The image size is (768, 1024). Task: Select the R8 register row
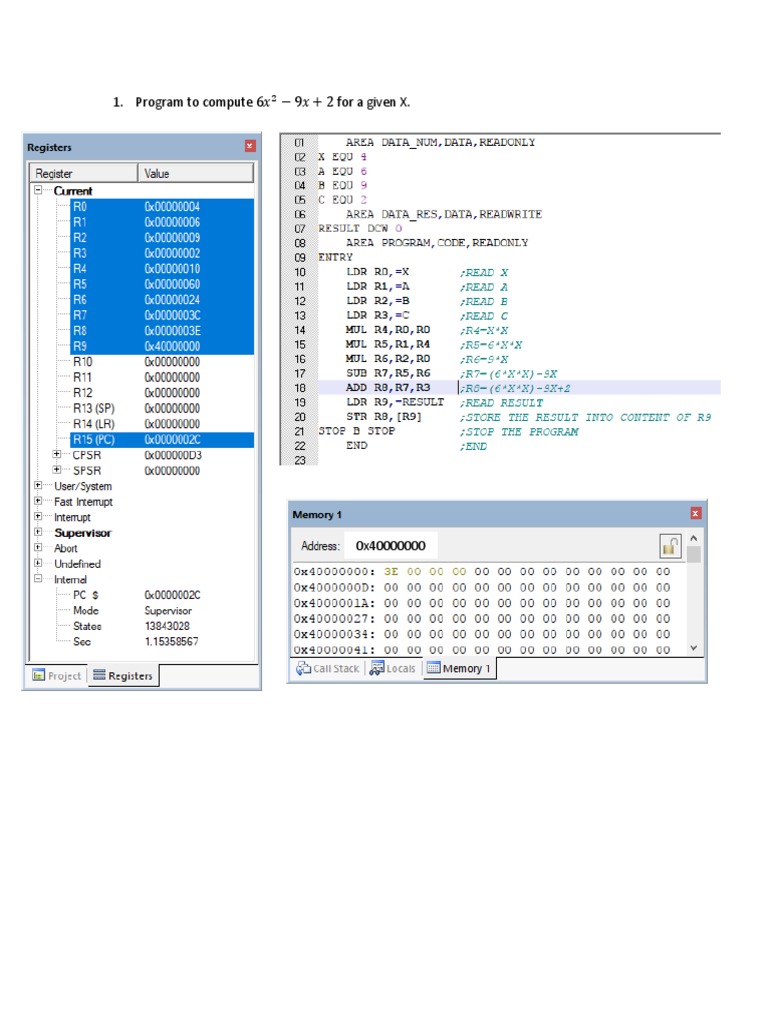[162, 330]
